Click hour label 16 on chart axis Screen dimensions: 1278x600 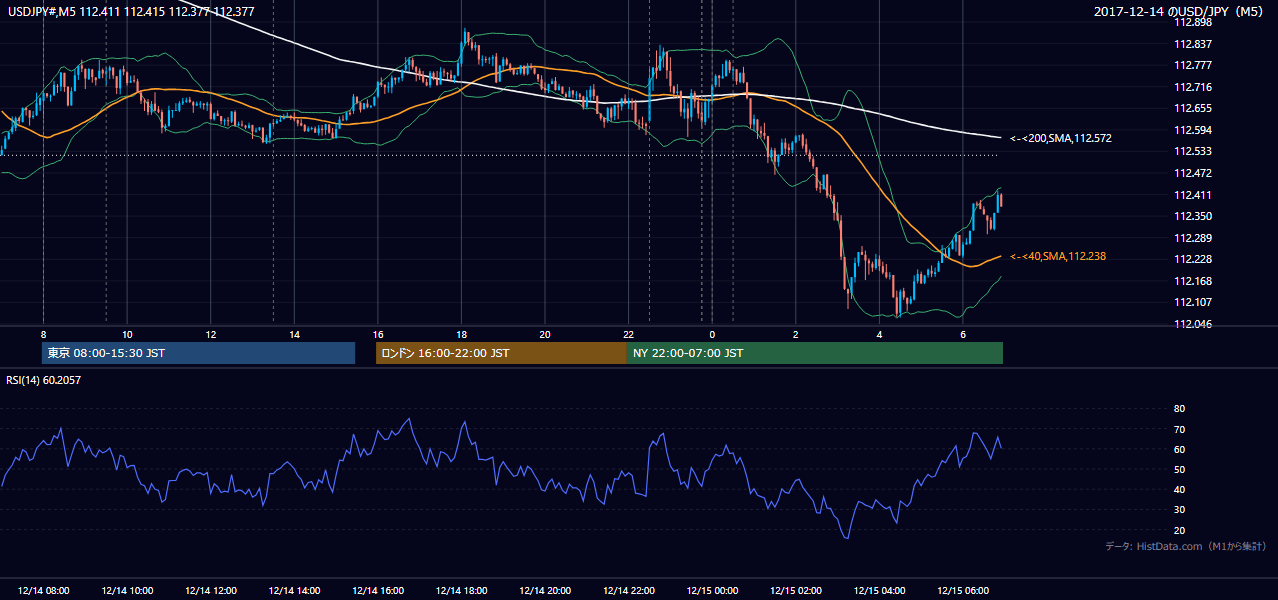click(377, 334)
